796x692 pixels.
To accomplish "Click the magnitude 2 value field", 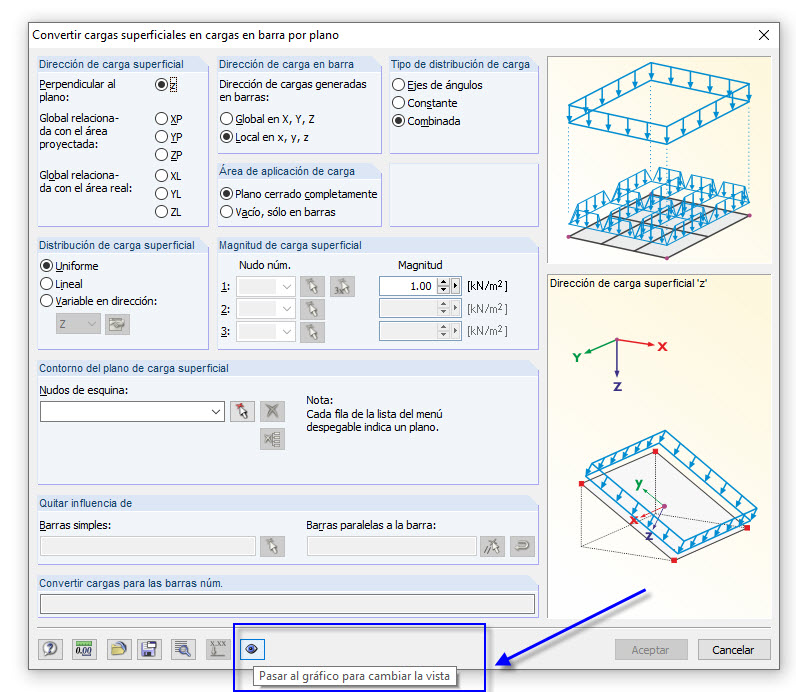I will (409, 308).
